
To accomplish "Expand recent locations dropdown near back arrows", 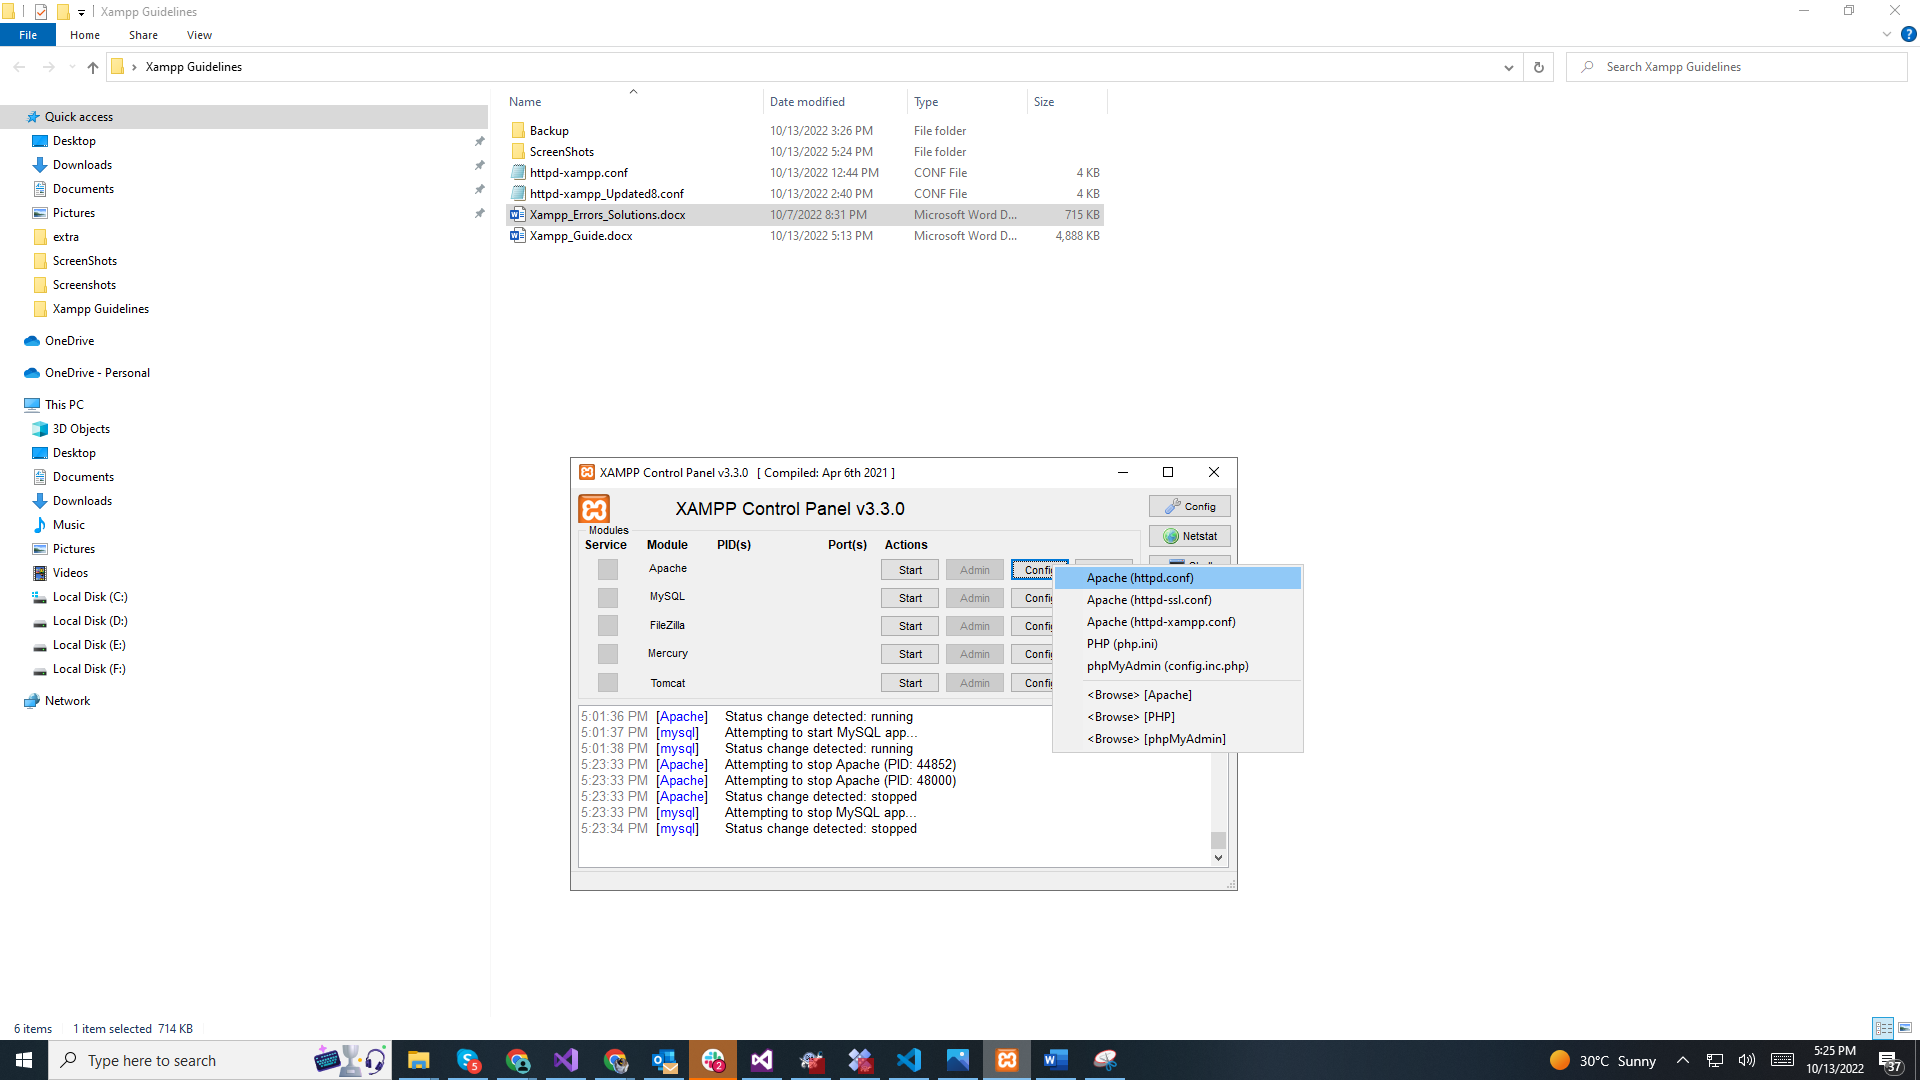I will (72, 67).
